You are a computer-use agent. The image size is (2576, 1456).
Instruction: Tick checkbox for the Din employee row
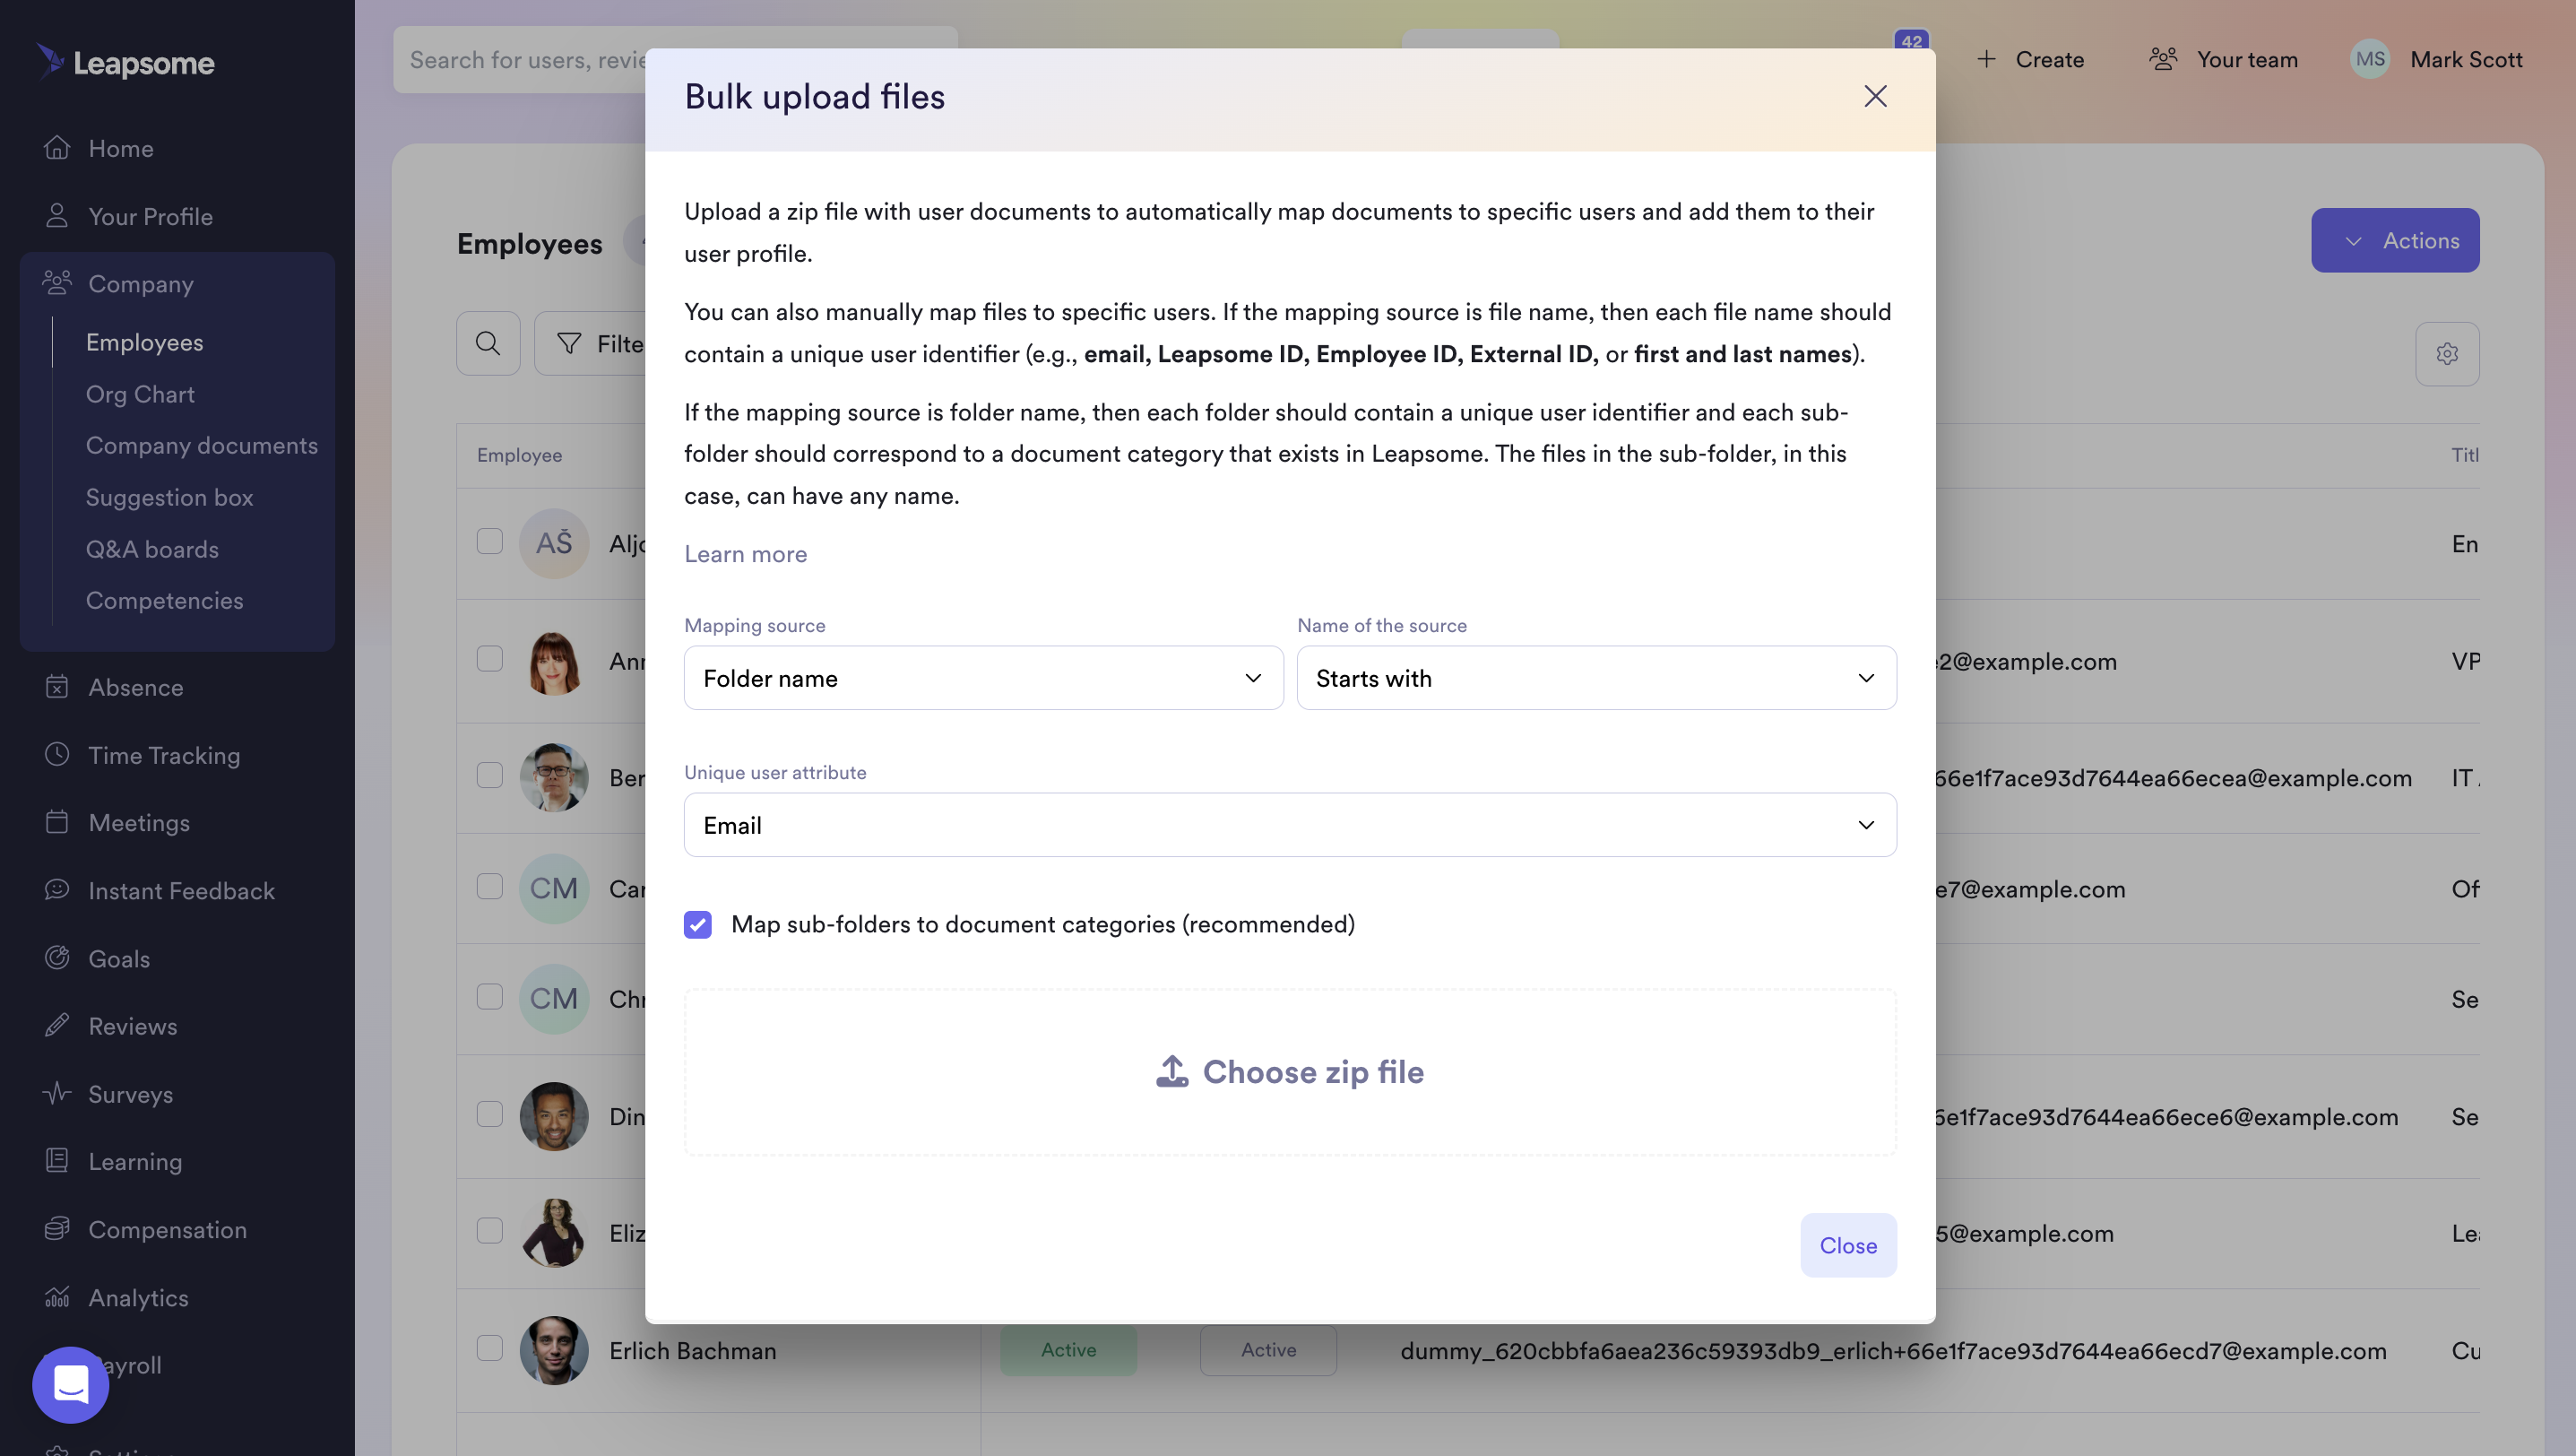pos(489,1114)
